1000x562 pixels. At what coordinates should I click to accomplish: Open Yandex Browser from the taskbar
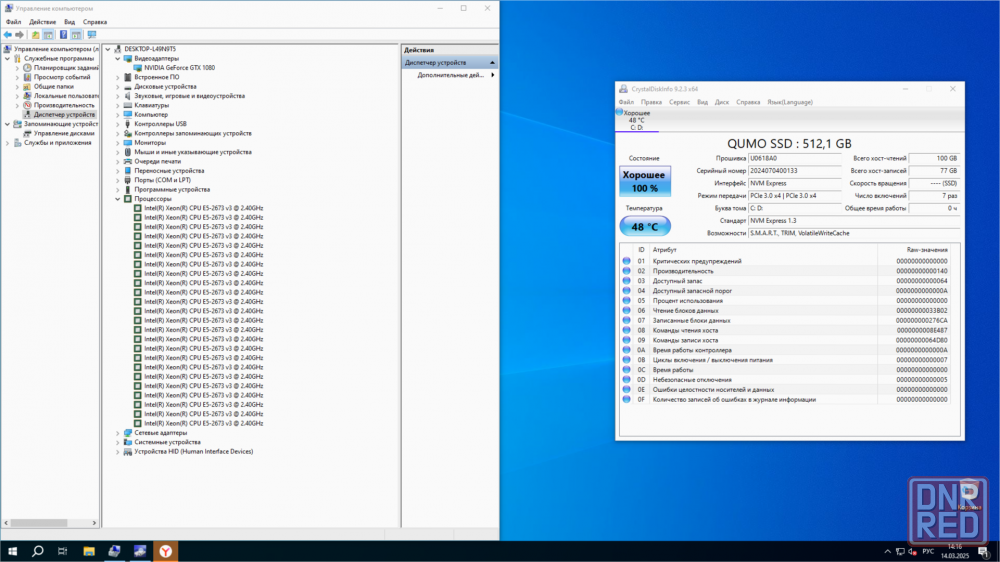(x=167, y=551)
